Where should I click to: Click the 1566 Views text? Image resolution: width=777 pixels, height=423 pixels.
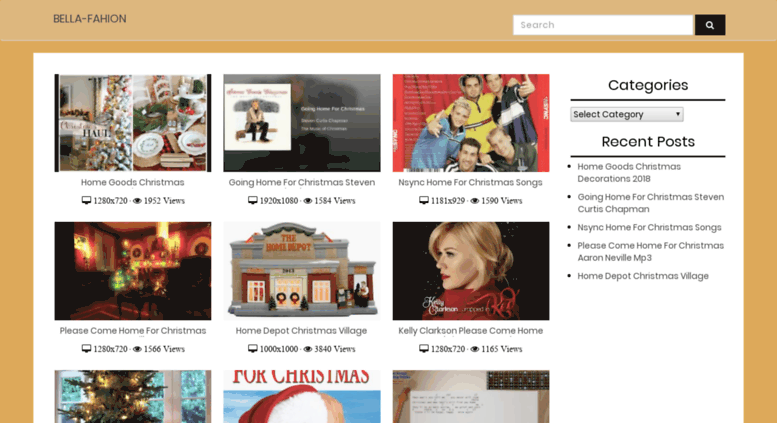coord(164,349)
